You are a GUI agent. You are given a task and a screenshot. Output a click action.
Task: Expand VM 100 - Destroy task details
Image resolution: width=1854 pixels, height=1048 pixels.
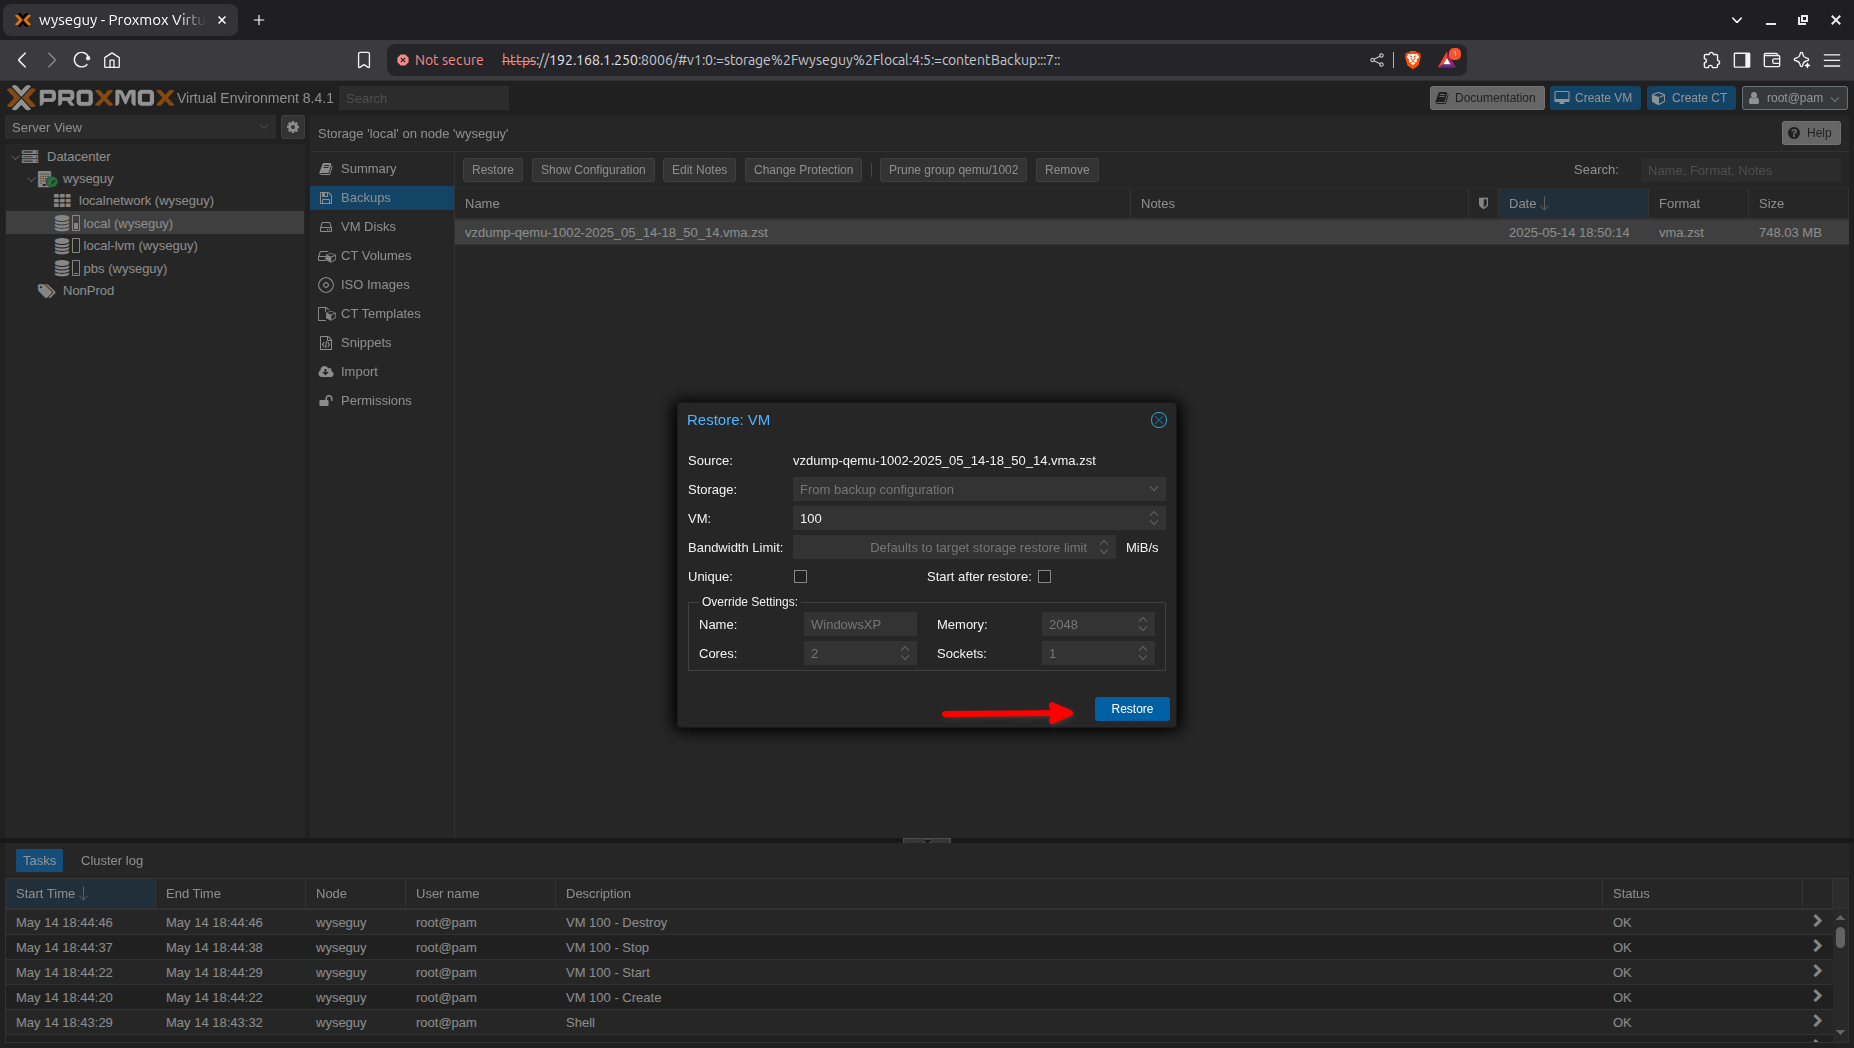point(1817,921)
